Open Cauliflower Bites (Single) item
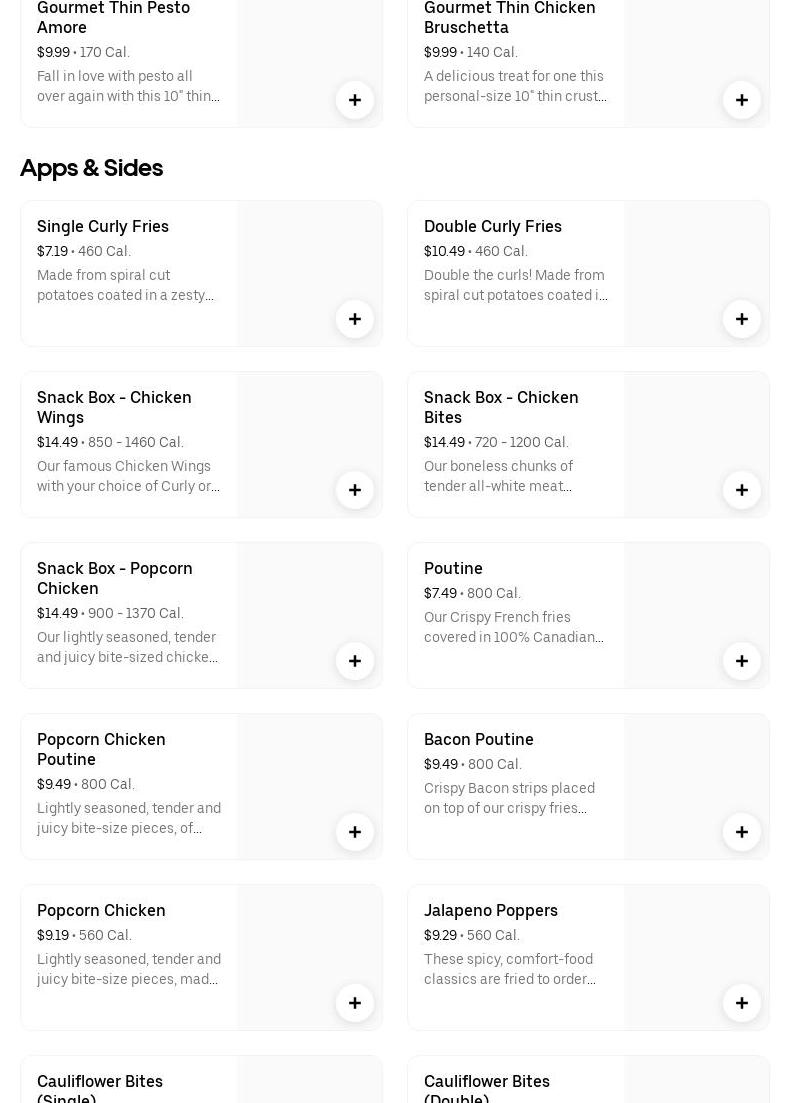804x1103 pixels. 100,1085
